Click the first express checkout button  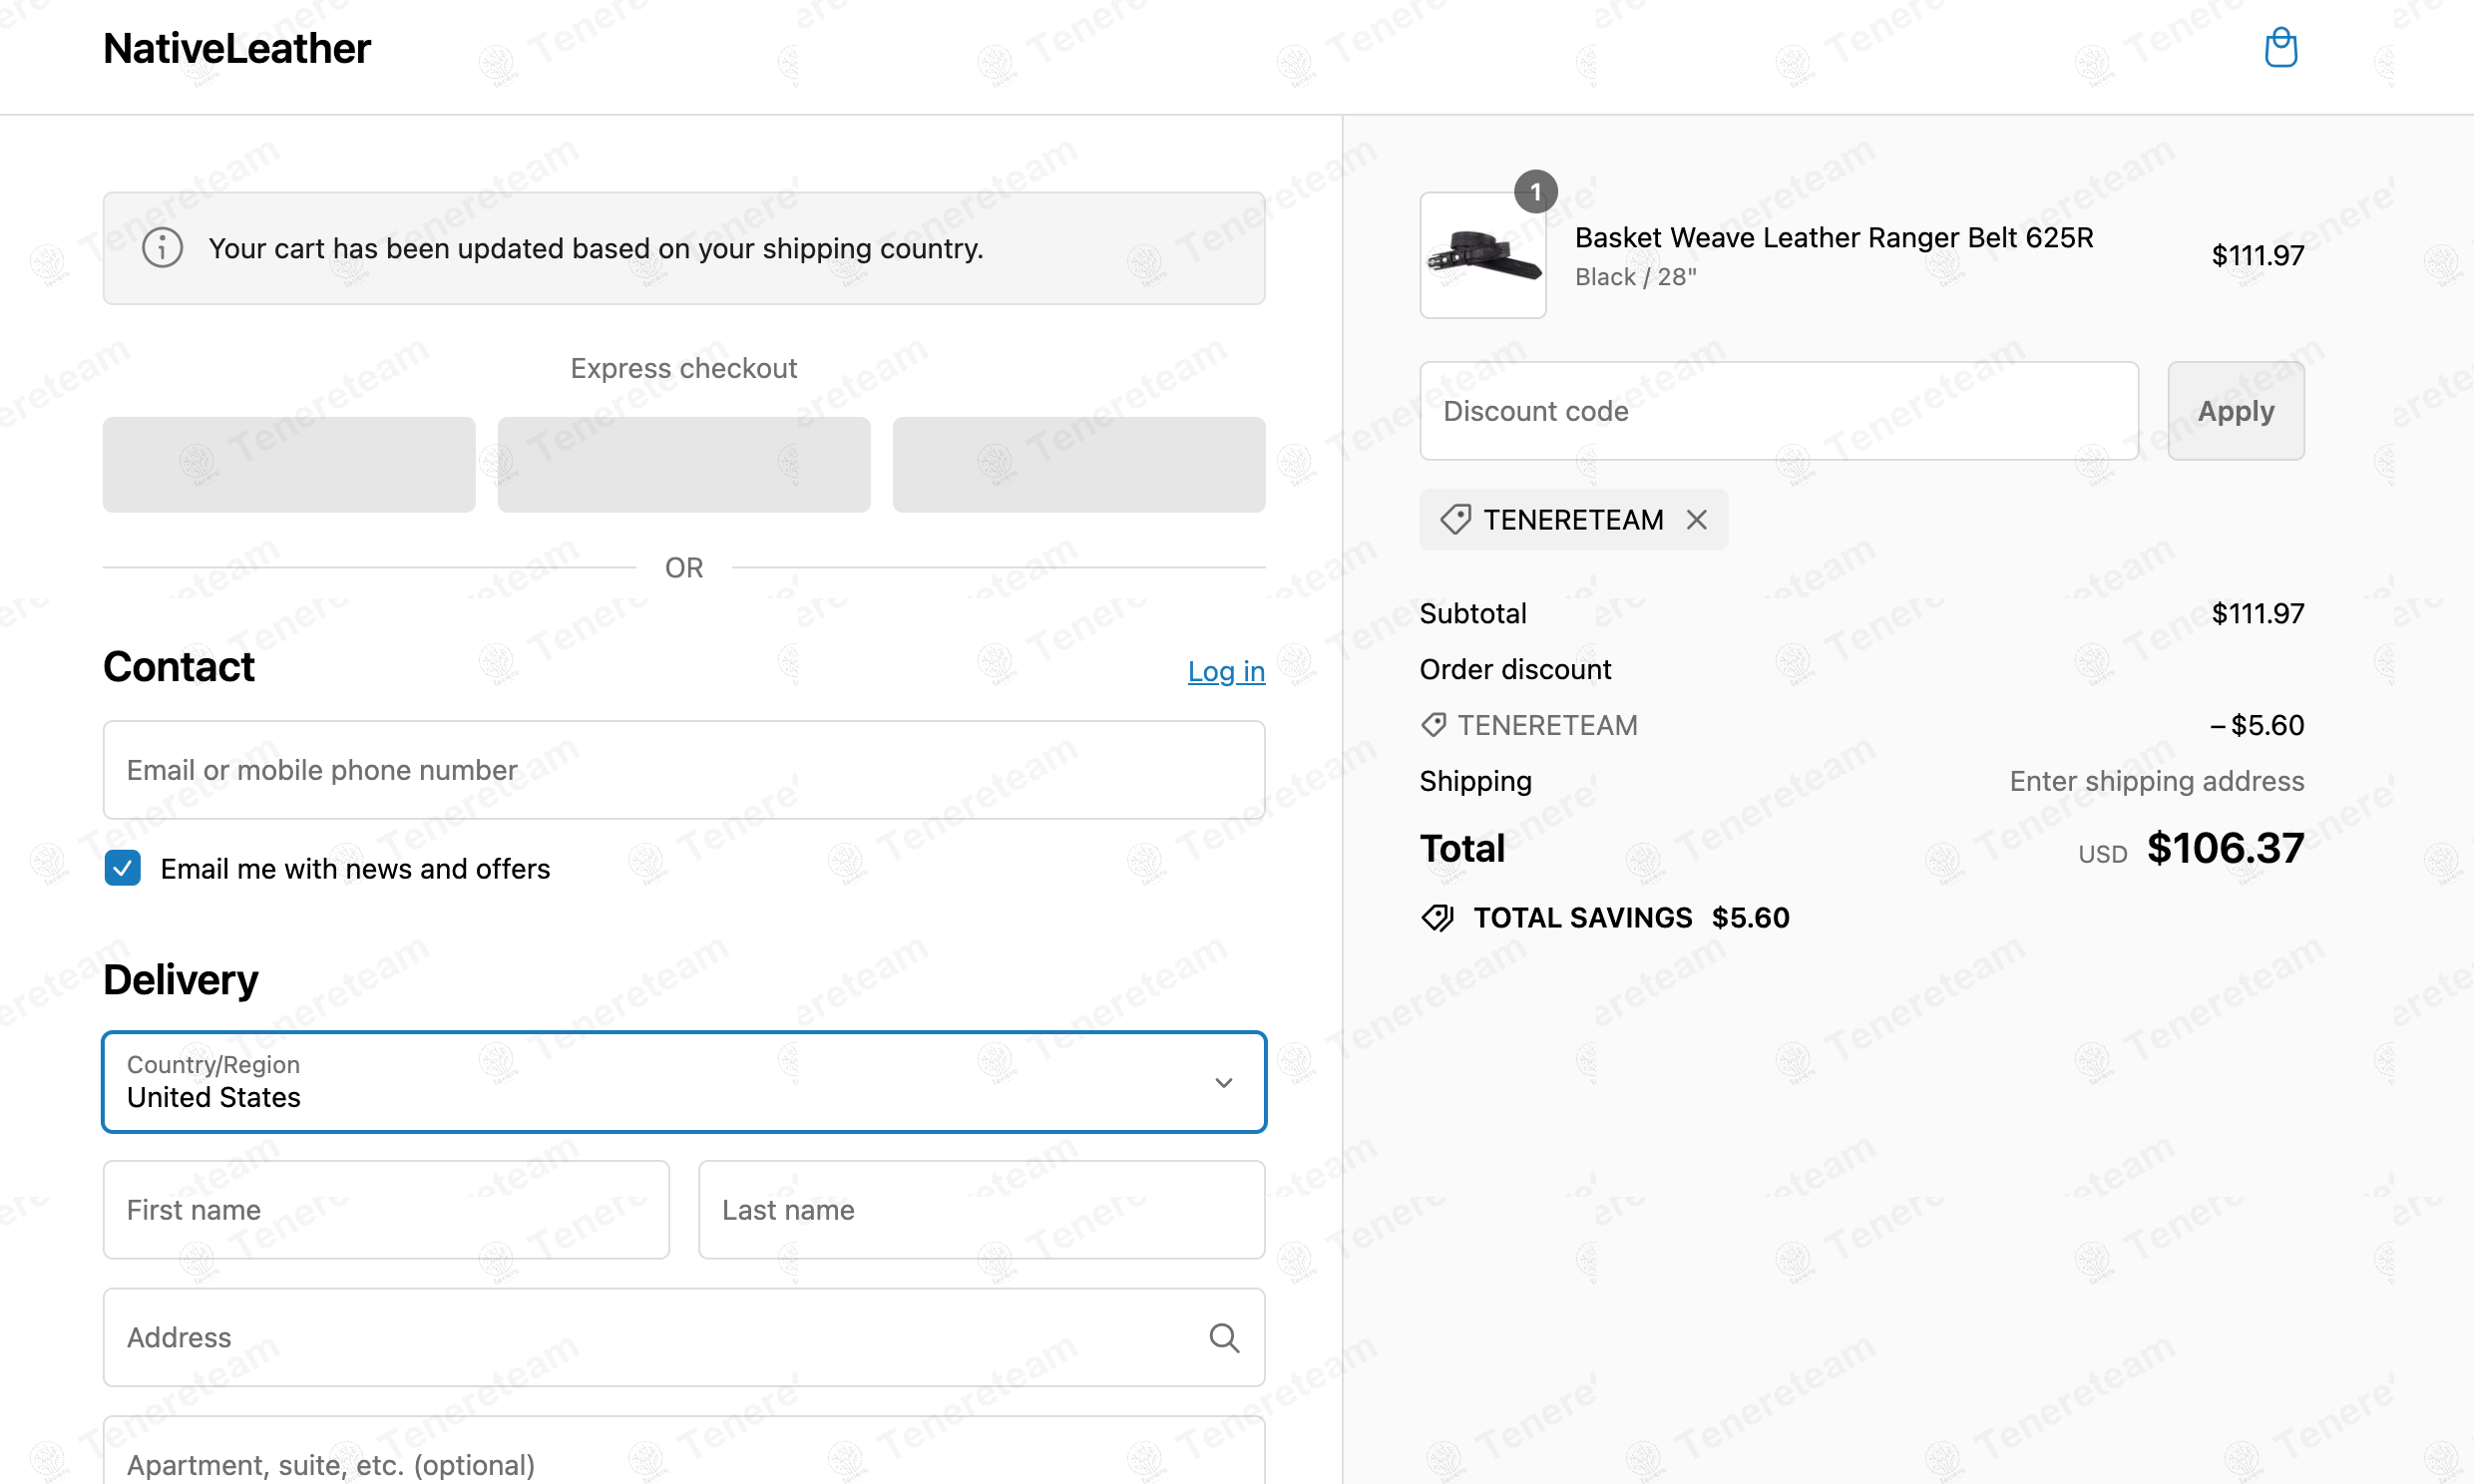[289, 465]
